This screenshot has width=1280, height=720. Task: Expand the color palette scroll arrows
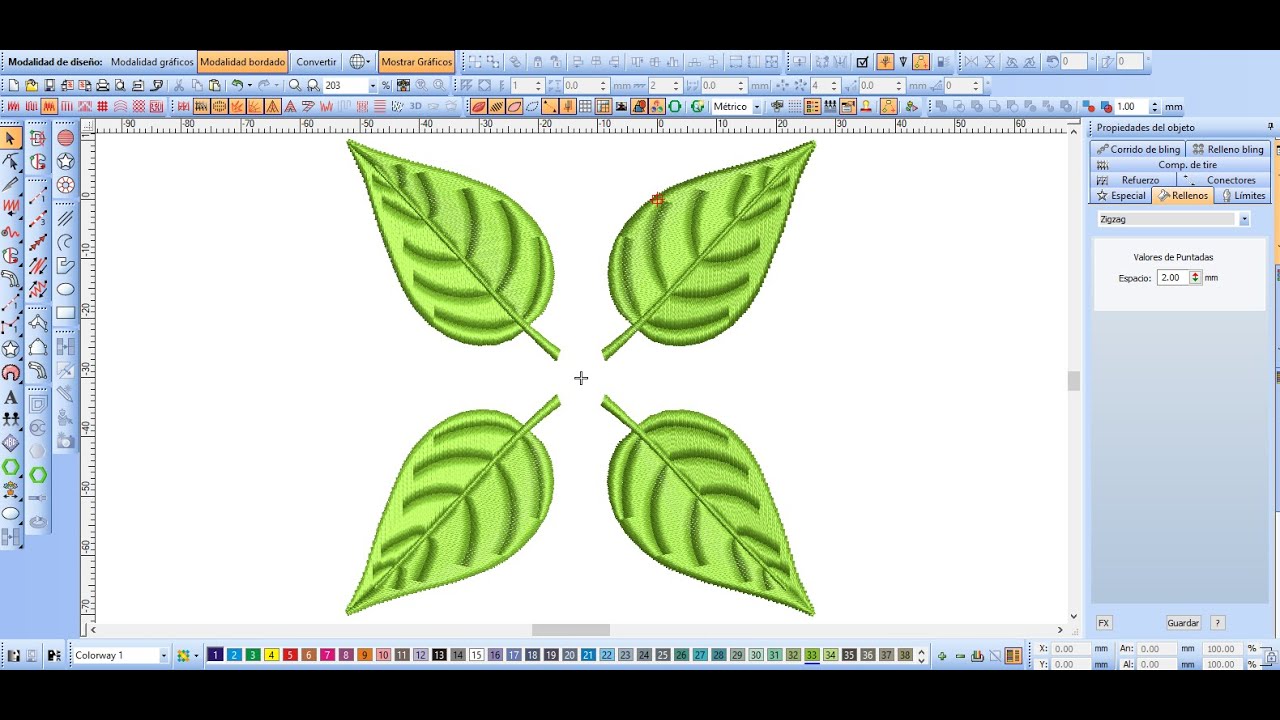point(922,656)
